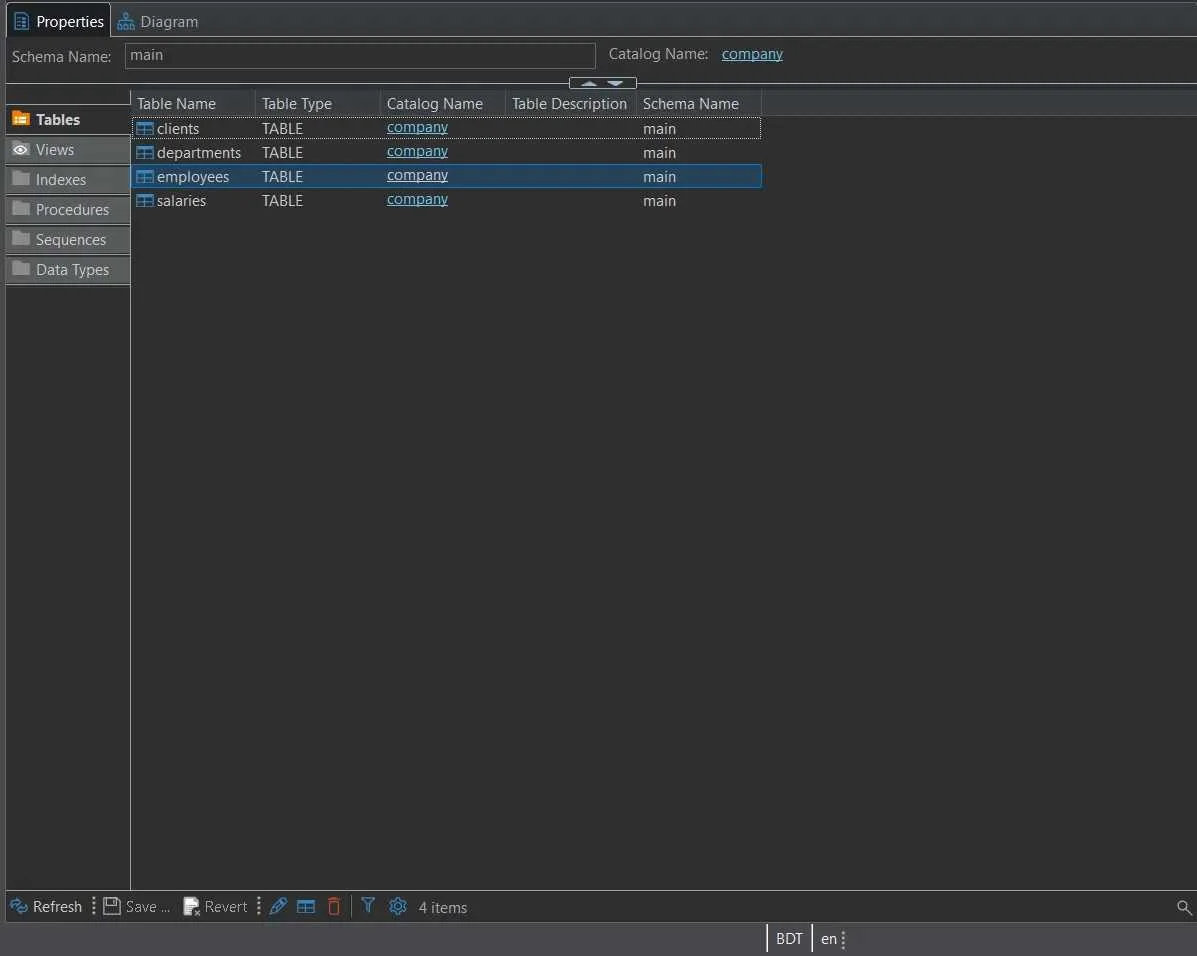The width and height of the screenshot is (1197, 956).
Task: Click the table icon beside salaries
Action: pyautogui.click(x=144, y=201)
